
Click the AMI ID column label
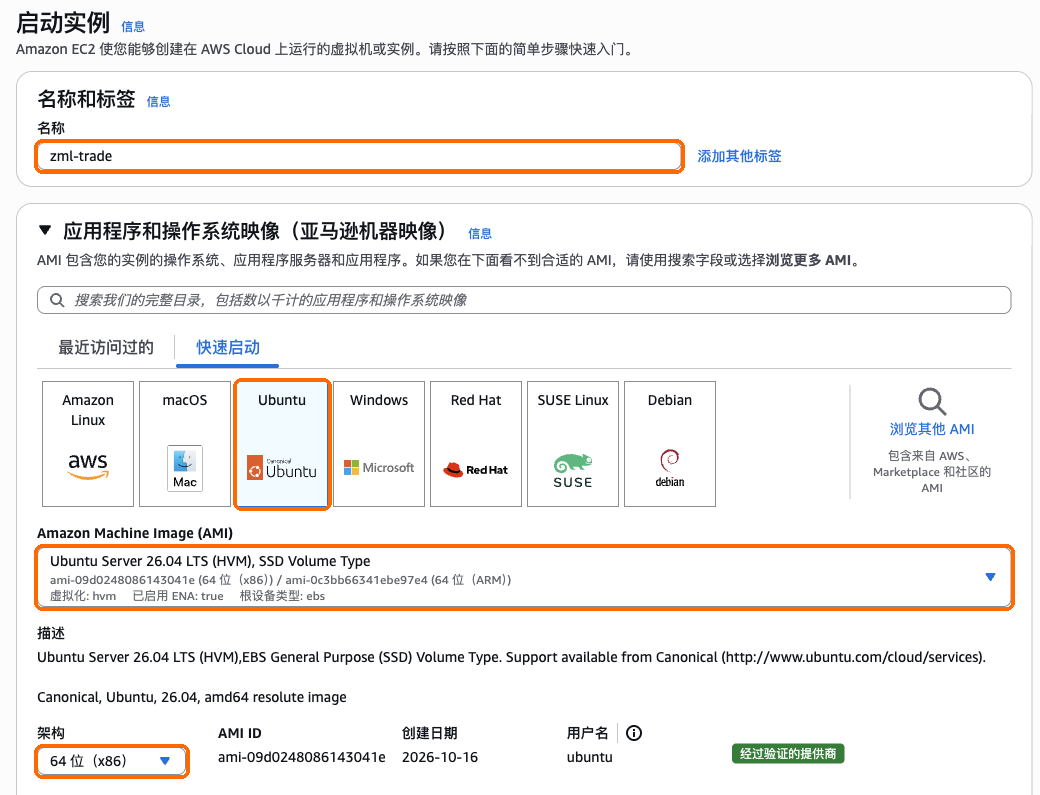[x=239, y=733]
